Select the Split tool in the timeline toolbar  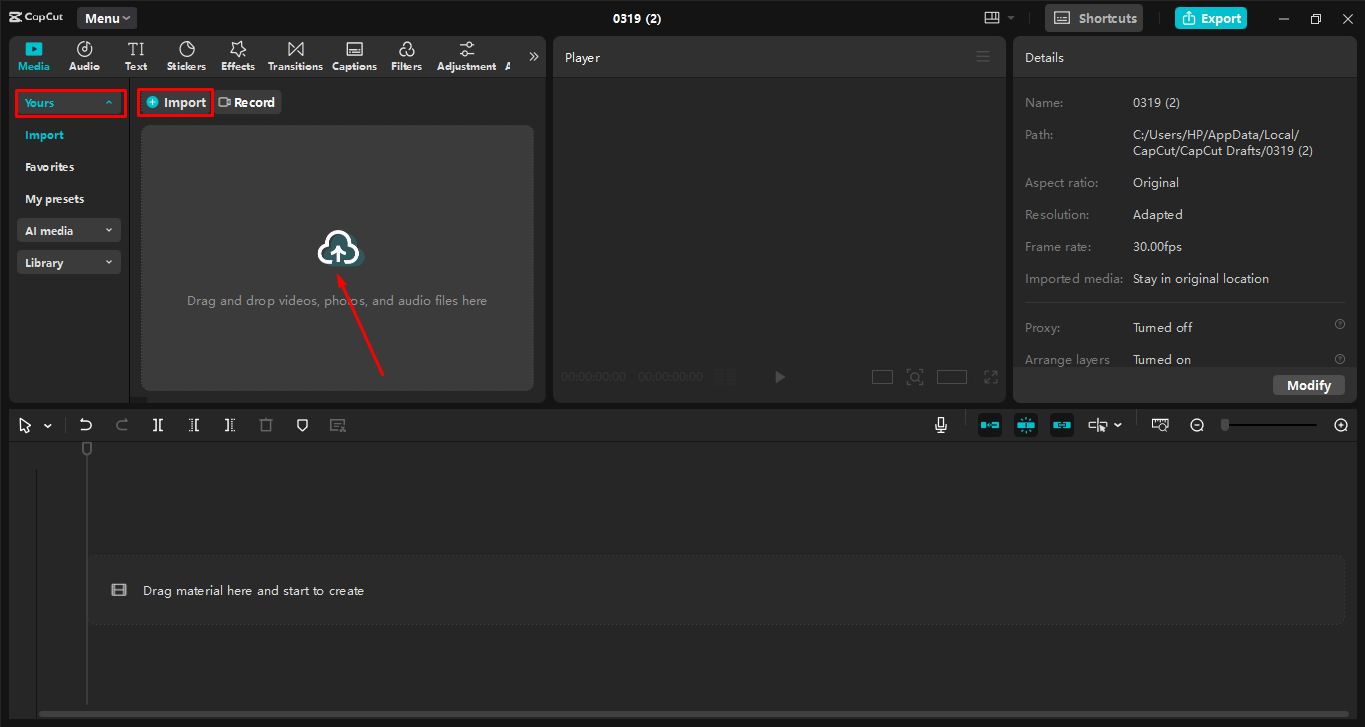click(x=157, y=424)
